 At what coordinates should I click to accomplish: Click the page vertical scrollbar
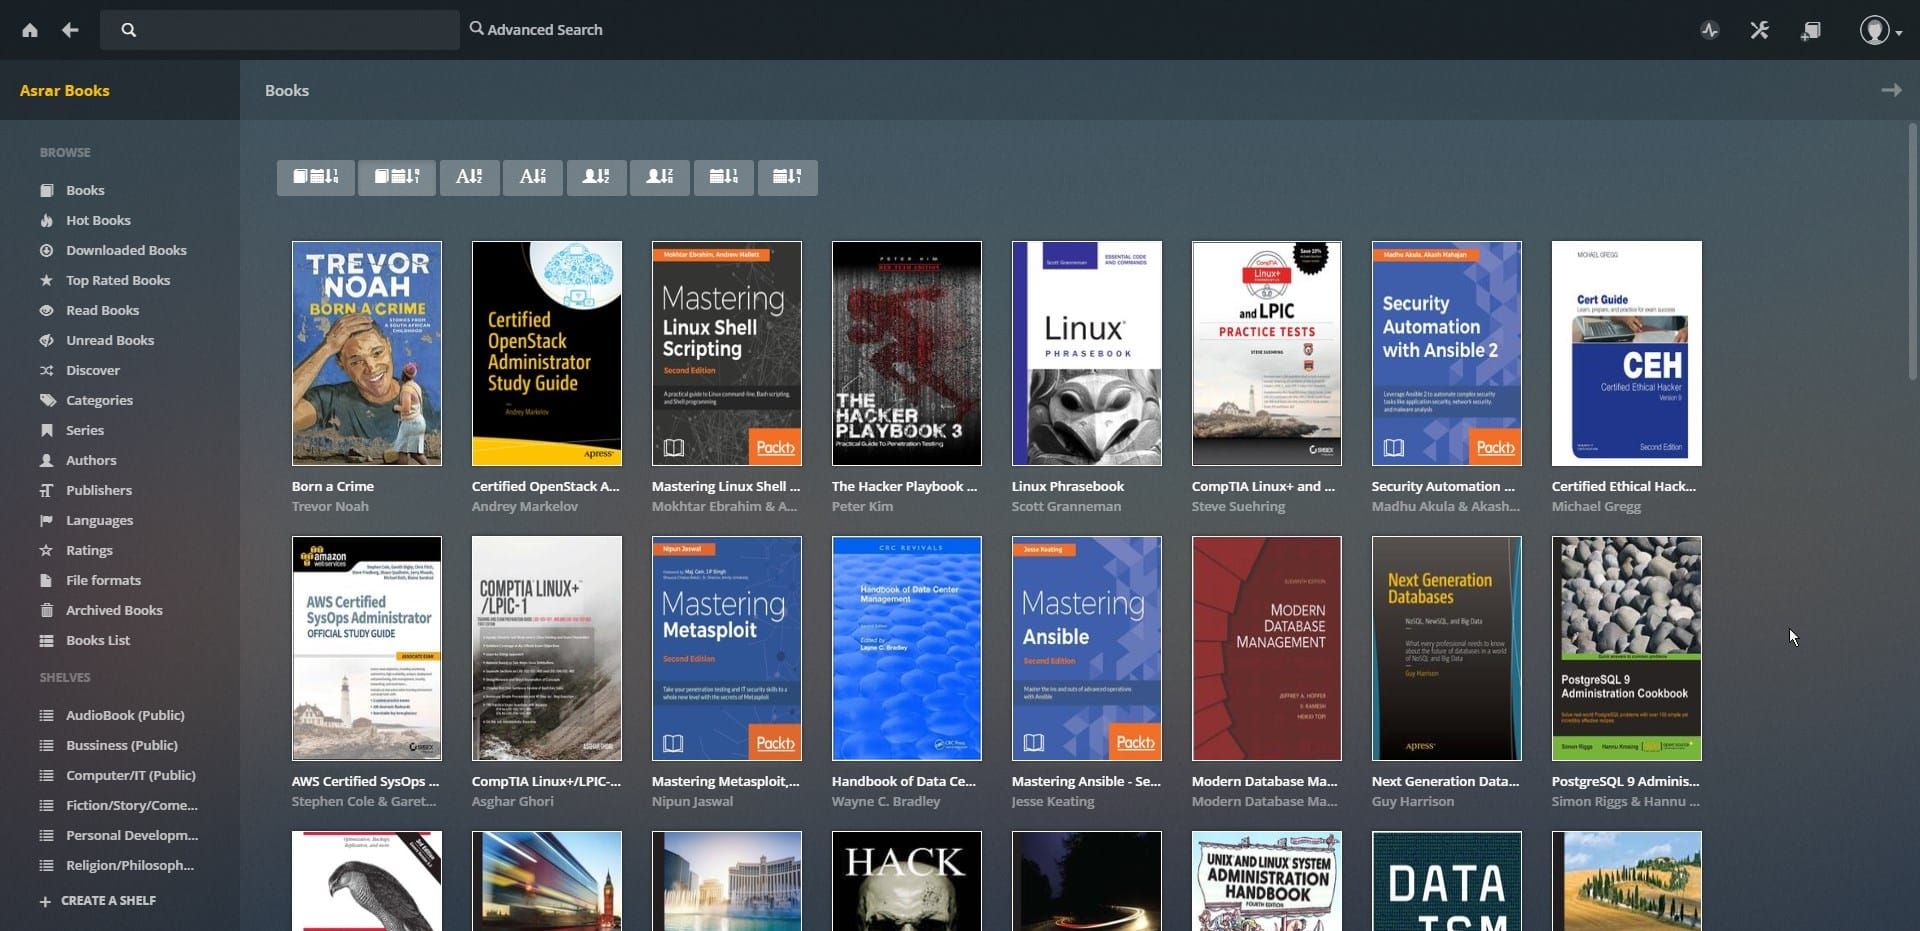click(1913, 250)
